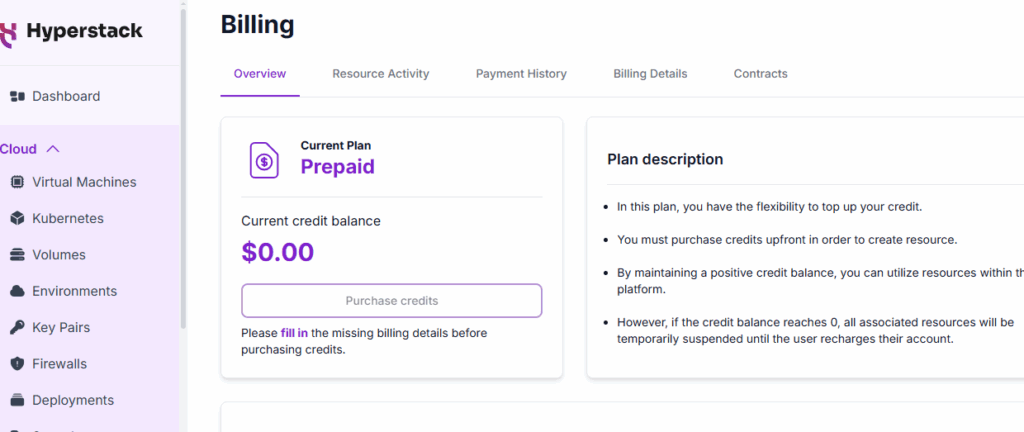Viewport: 1024px width, 432px height.
Task: Open the Payment History tab
Action: [521, 74]
